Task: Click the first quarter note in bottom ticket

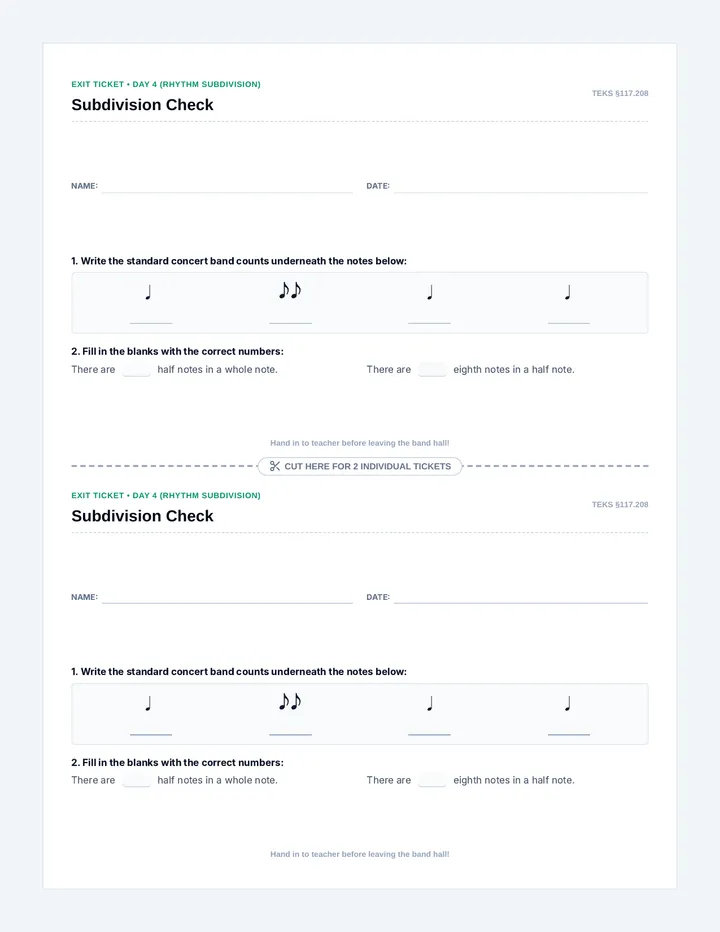Action: pos(149,703)
